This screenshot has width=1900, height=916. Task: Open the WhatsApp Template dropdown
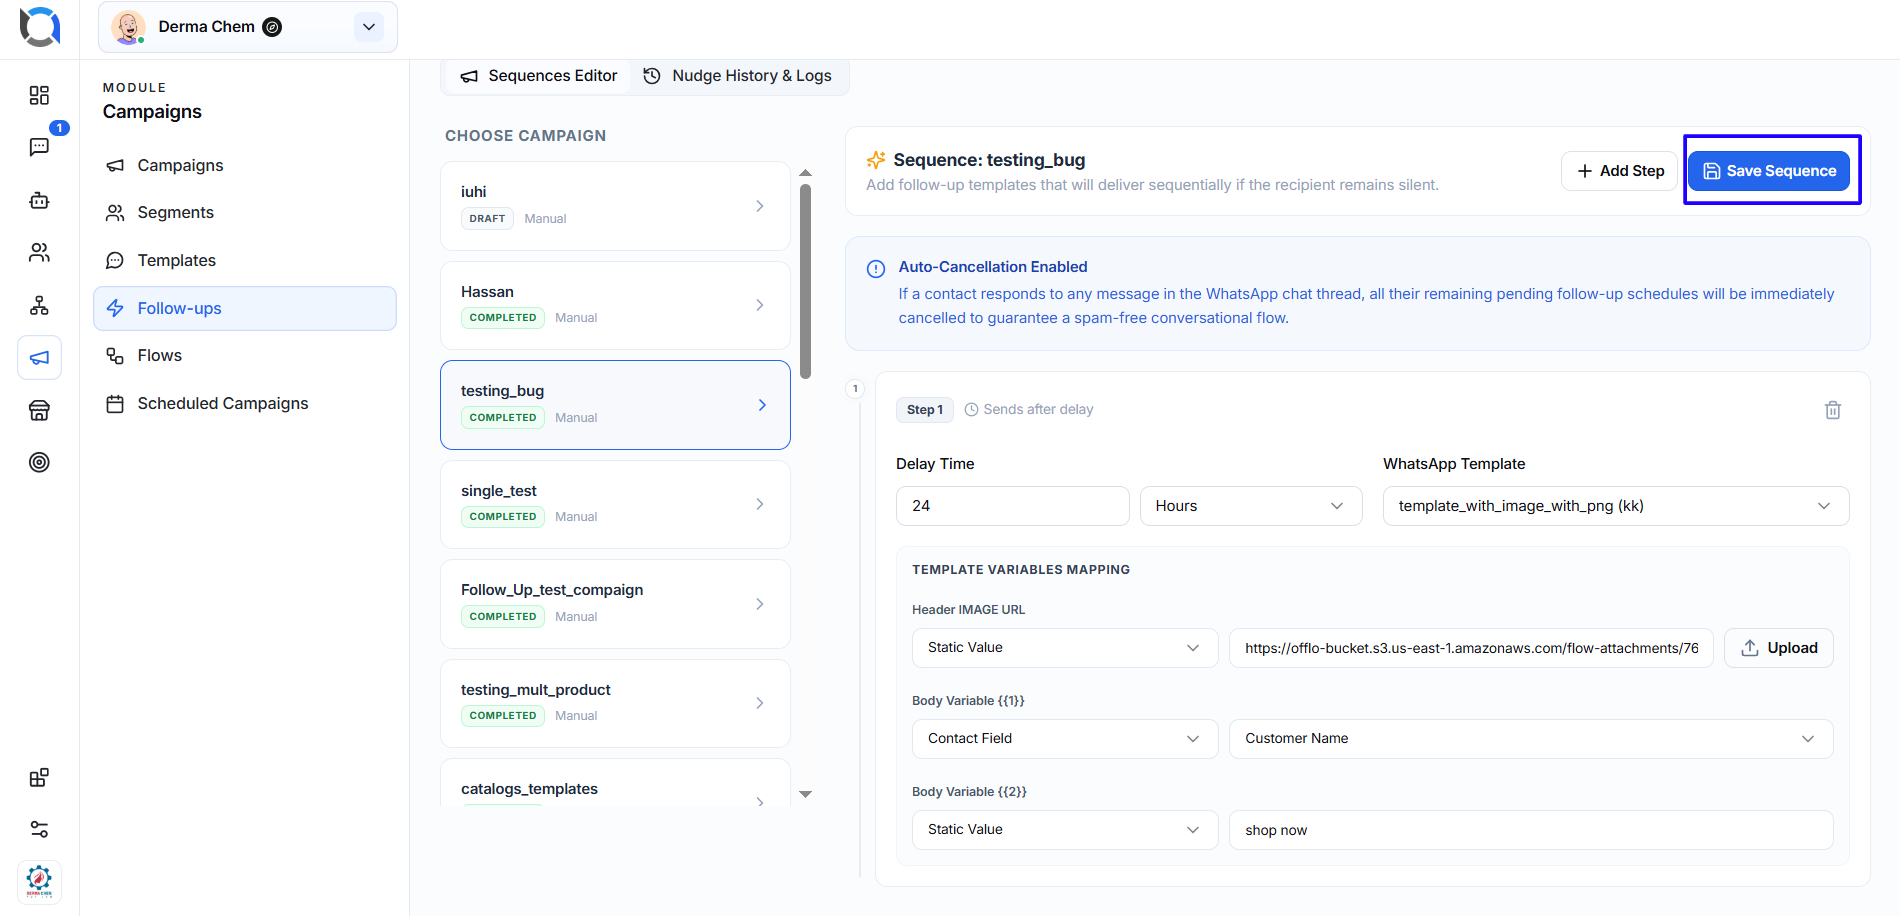click(x=1616, y=506)
